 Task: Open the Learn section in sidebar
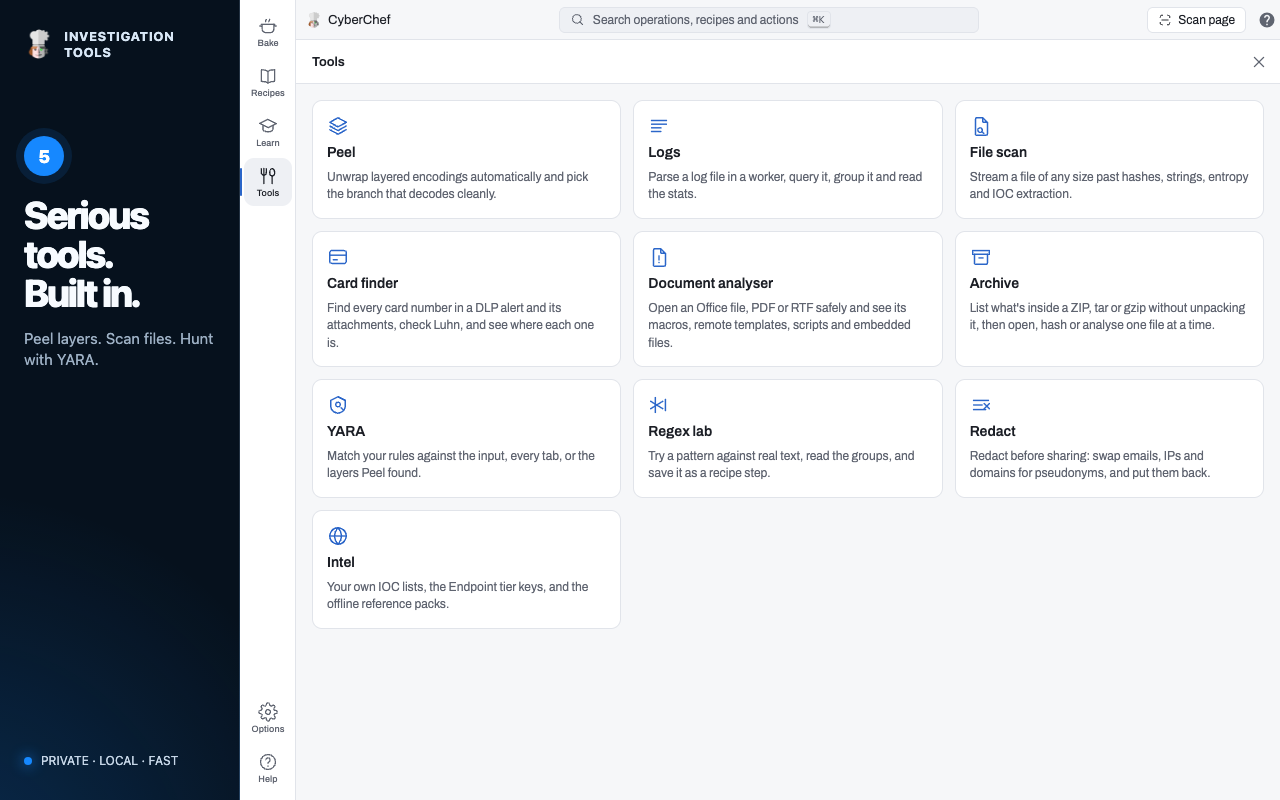(268, 132)
